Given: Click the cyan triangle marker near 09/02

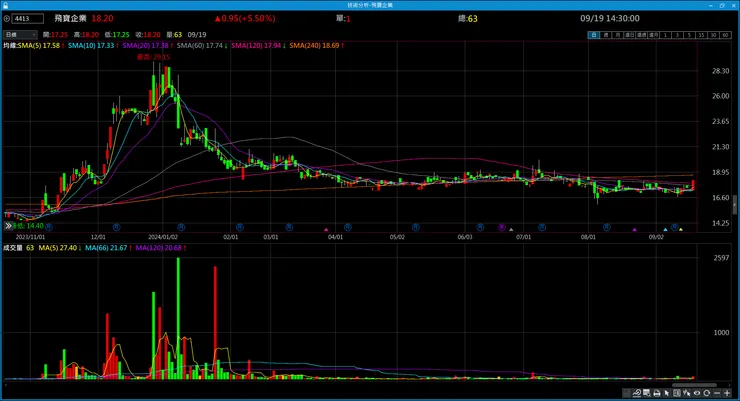Looking at the screenshot, I should [x=665, y=230].
